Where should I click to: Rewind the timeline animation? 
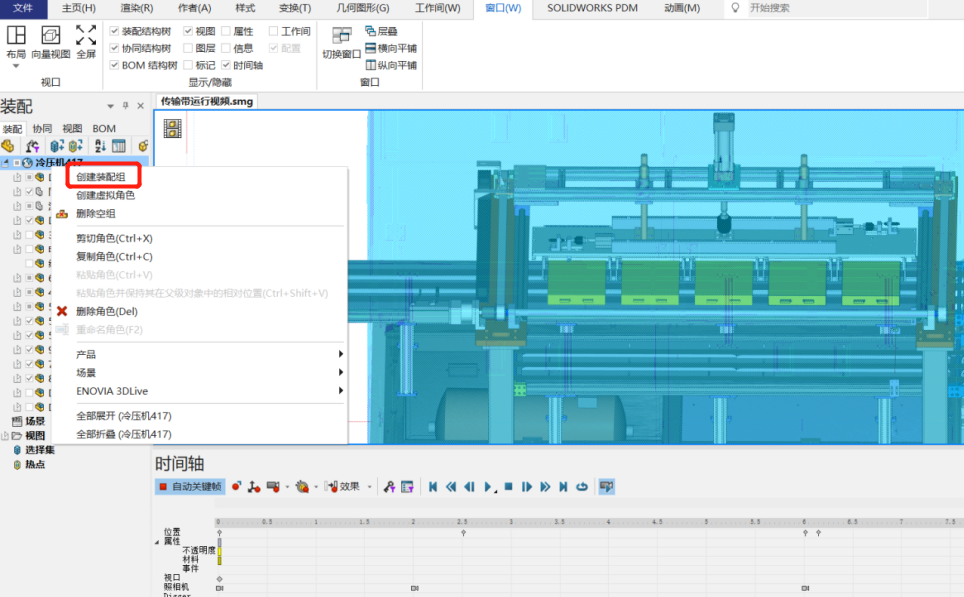(451, 486)
